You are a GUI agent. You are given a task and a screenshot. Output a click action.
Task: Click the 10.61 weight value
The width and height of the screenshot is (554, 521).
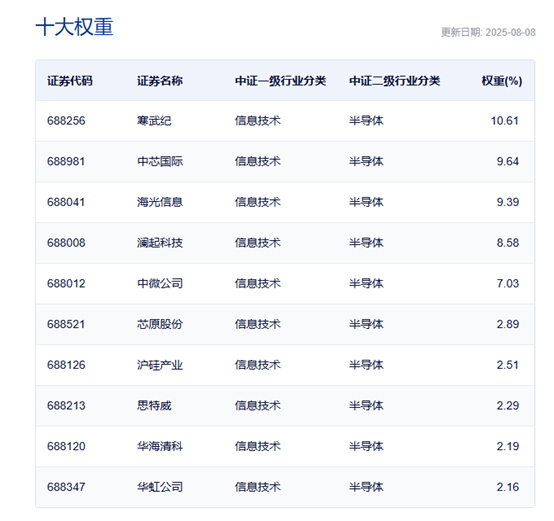click(x=505, y=121)
